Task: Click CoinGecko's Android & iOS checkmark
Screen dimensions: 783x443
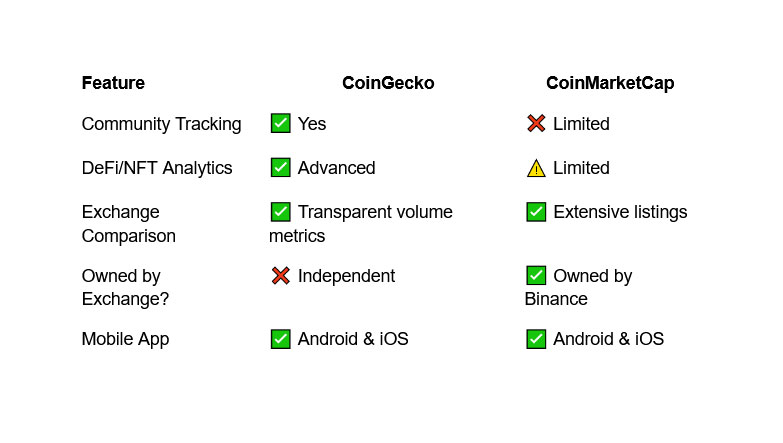Action: click(x=280, y=339)
